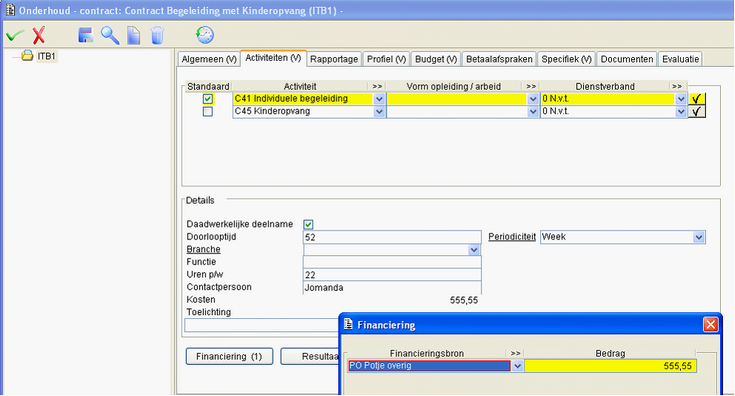
Task: Click the Bedrag column header
Action: [x=610, y=353]
